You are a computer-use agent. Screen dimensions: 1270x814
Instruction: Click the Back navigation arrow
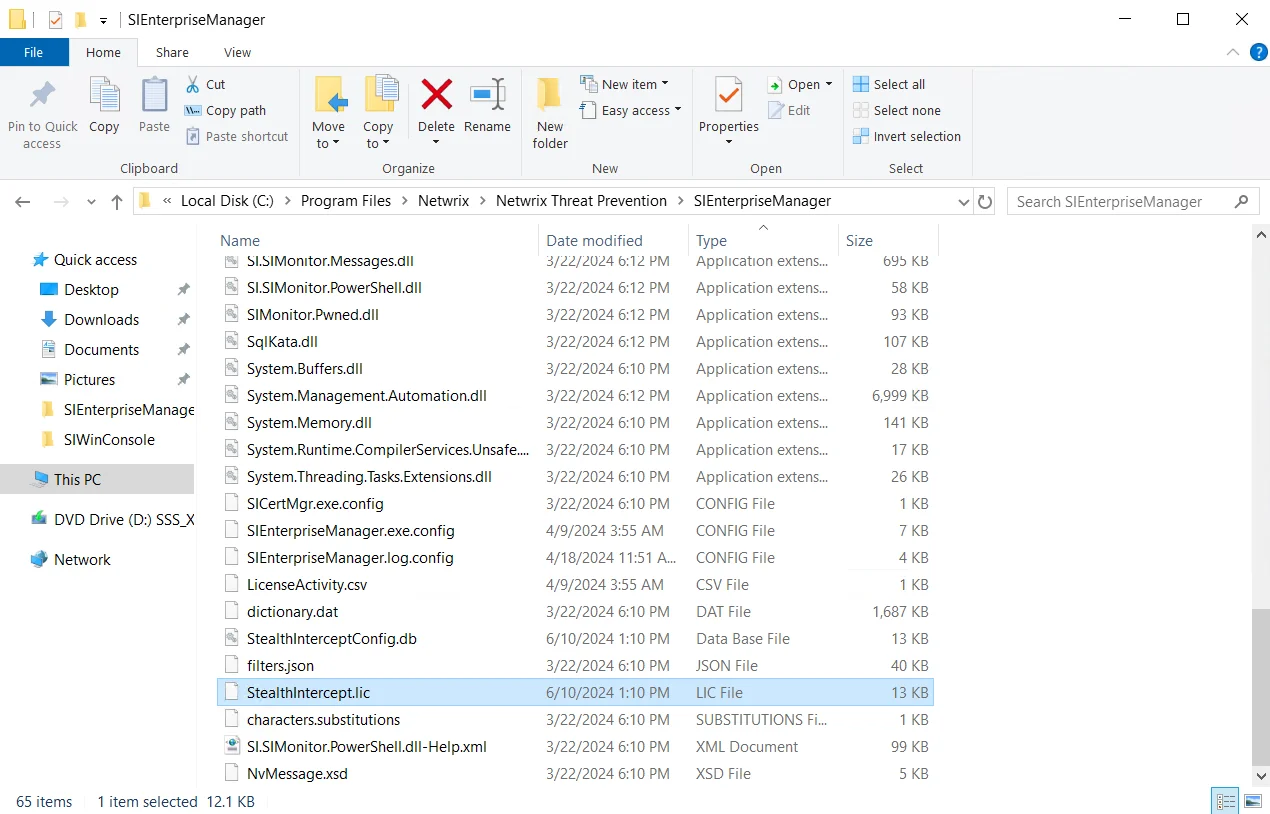point(23,201)
